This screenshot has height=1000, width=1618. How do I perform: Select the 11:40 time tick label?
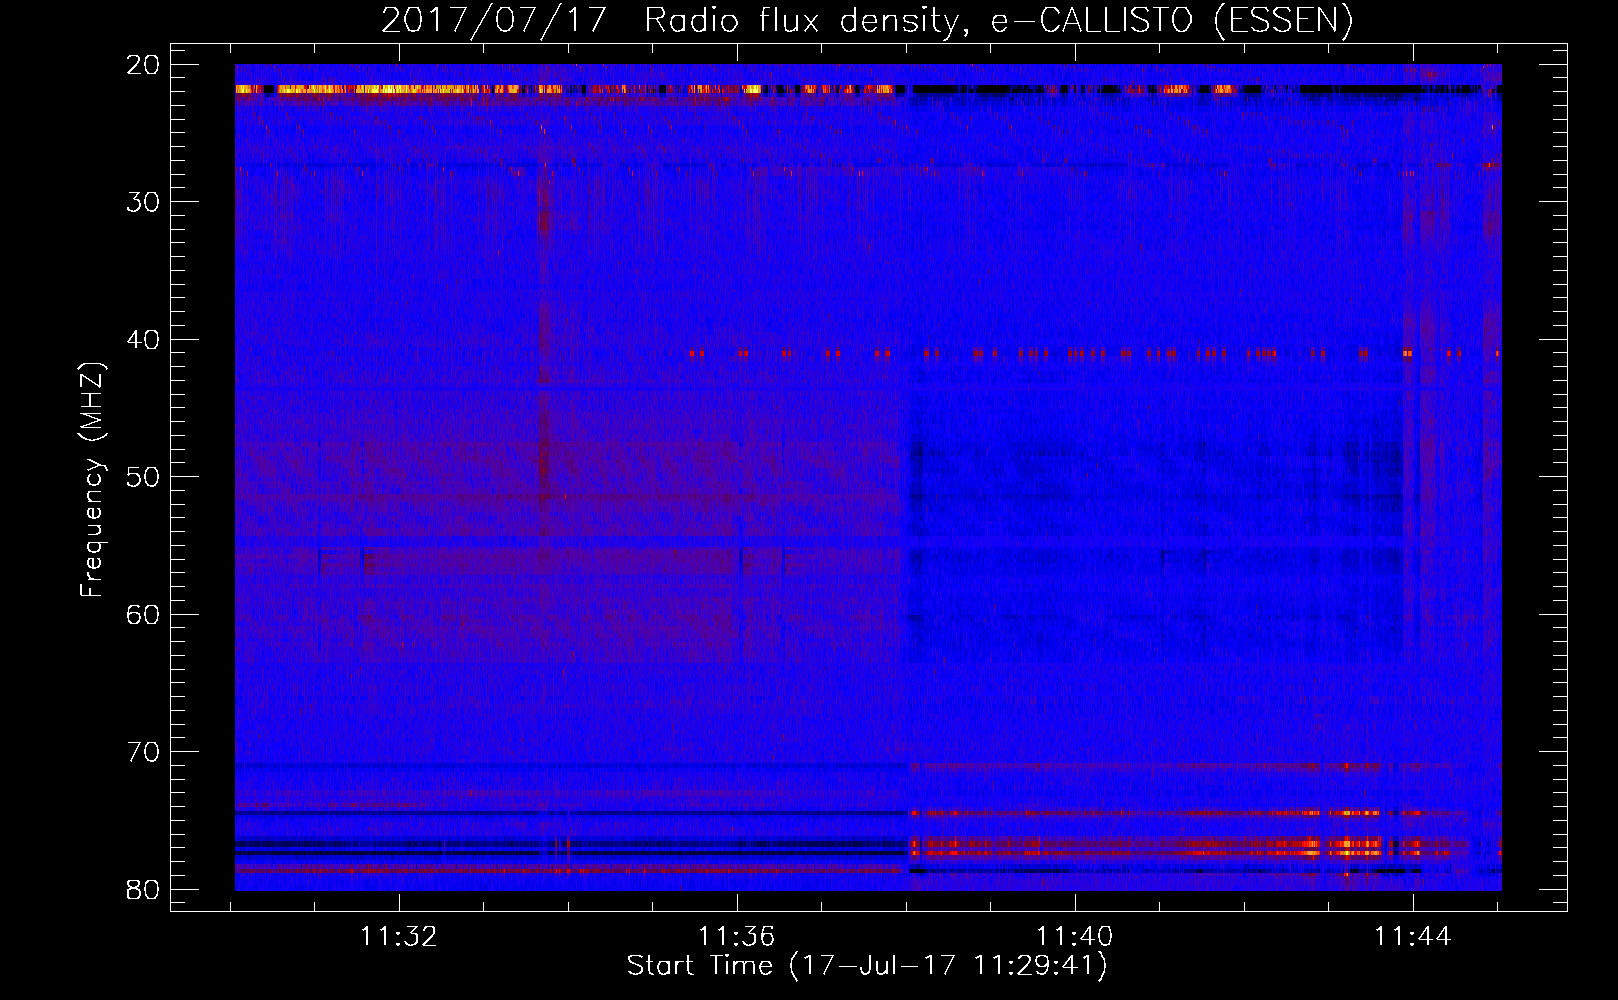point(1074,937)
